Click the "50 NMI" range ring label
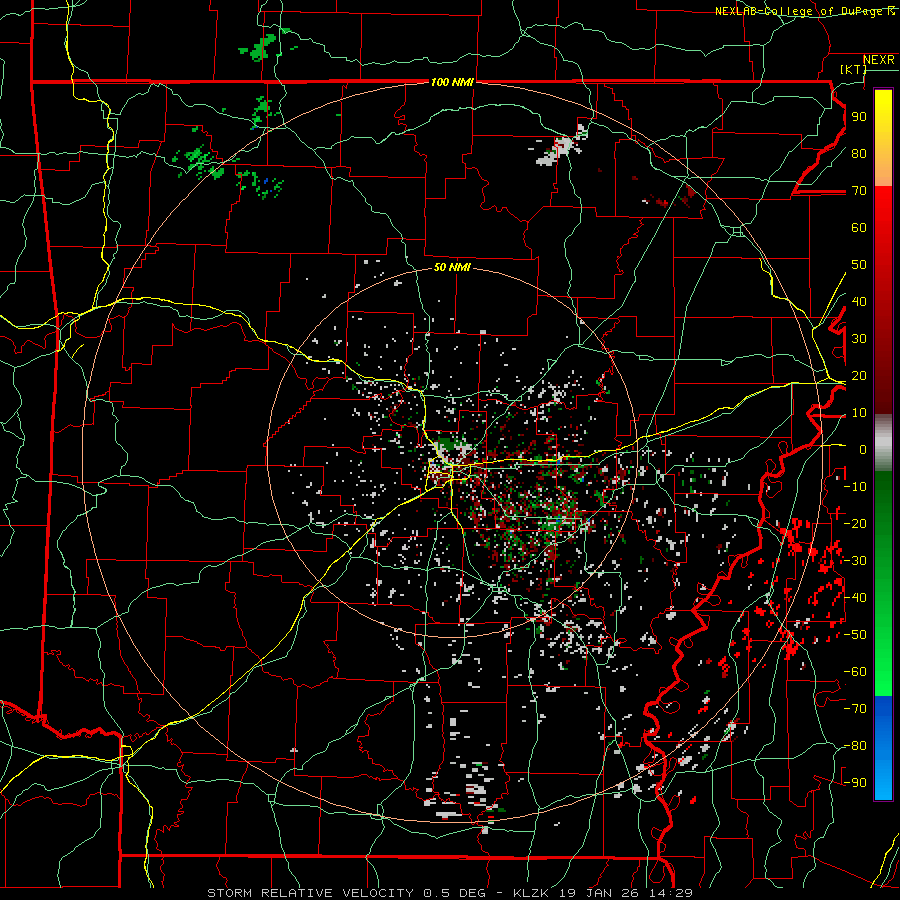This screenshot has width=900, height=900. click(x=452, y=267)
